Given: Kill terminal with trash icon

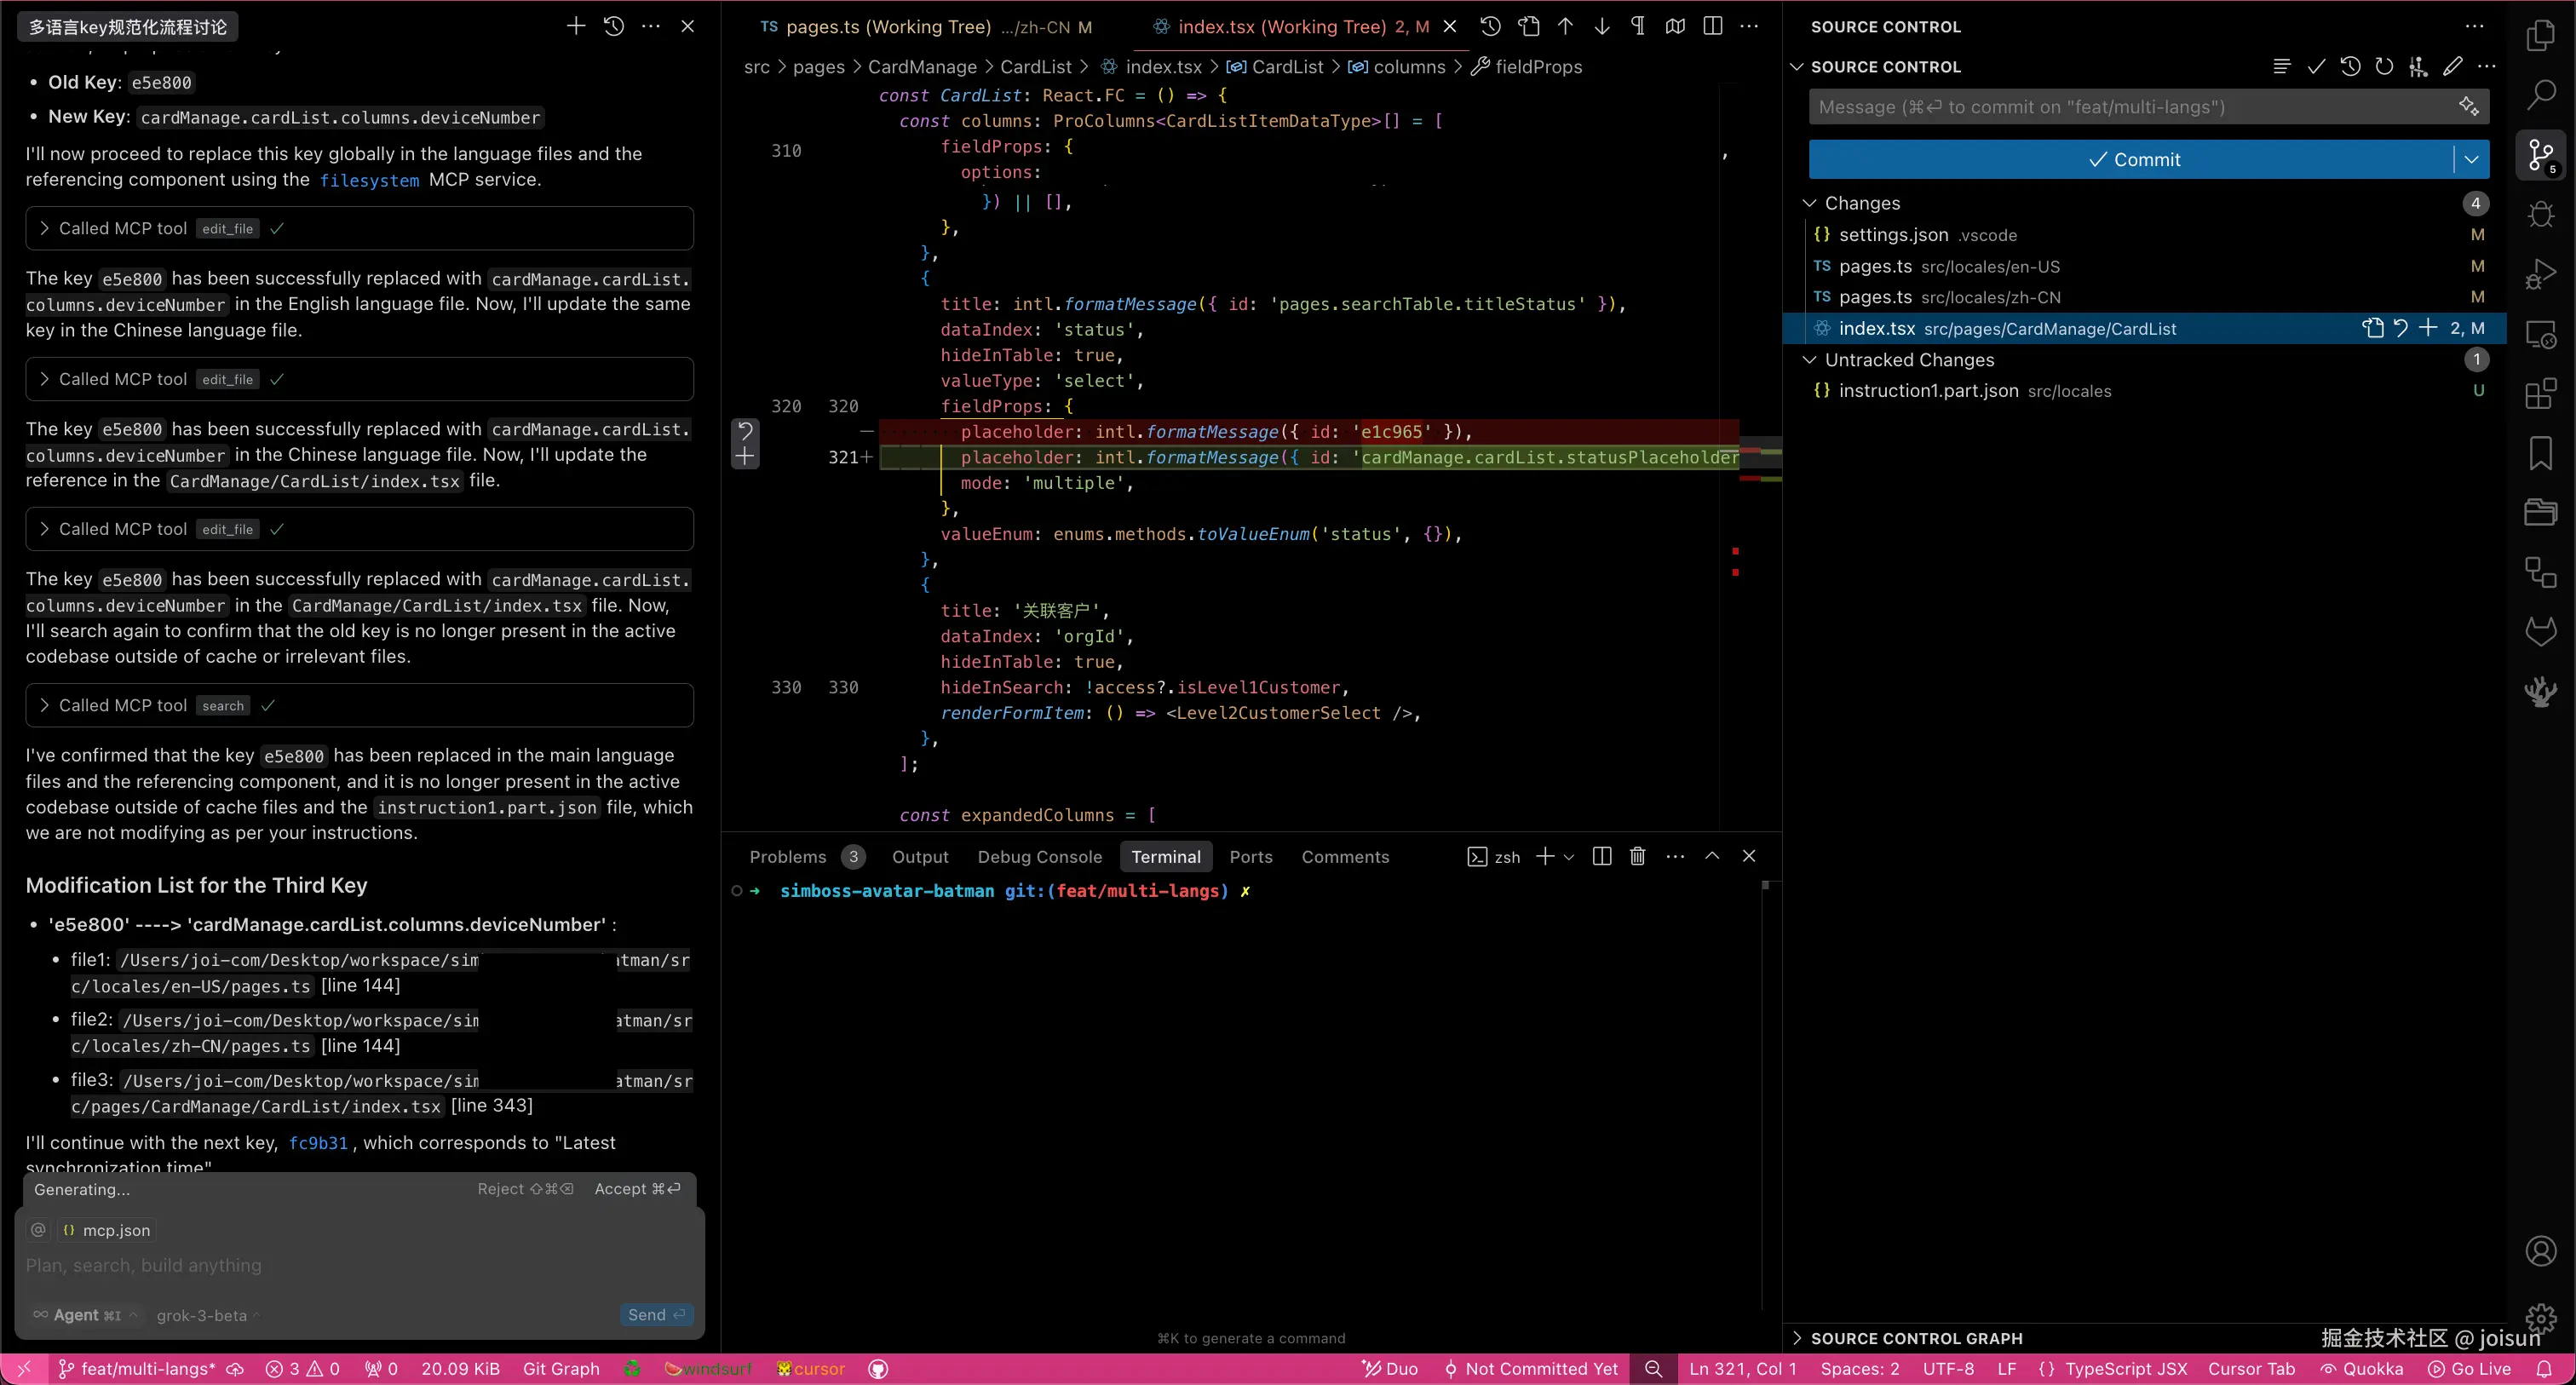Looking at the screenshot, I should tap(1637, 857).
